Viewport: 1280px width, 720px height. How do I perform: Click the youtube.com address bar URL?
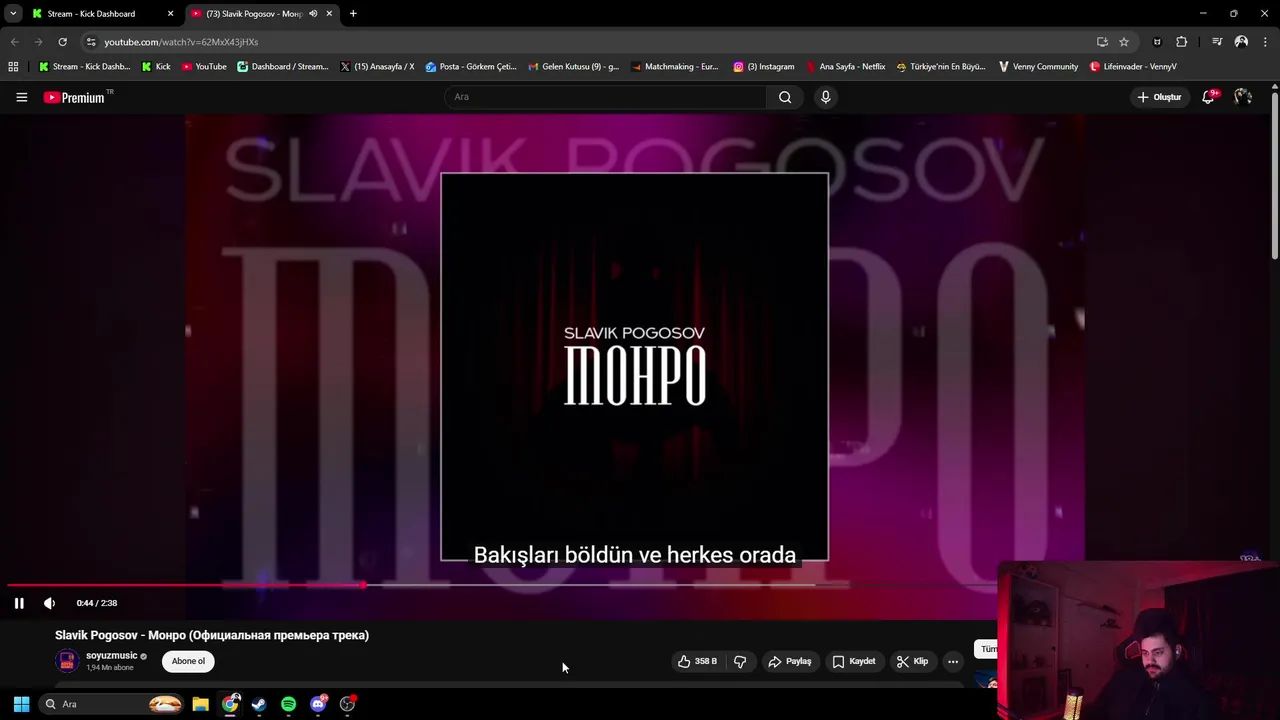(181, 42)
